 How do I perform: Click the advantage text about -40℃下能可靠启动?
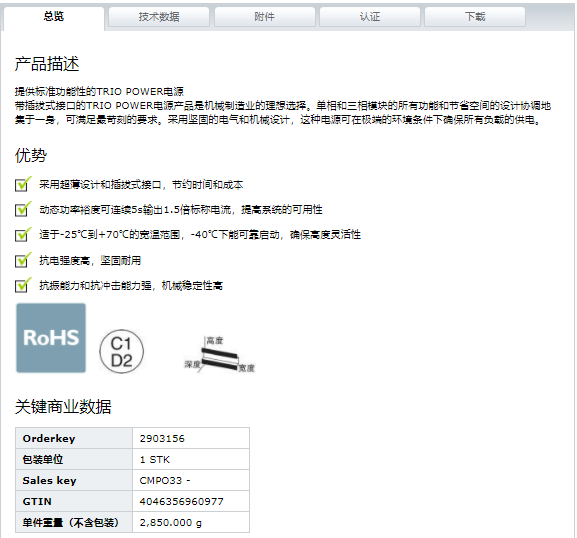point(200,234)
